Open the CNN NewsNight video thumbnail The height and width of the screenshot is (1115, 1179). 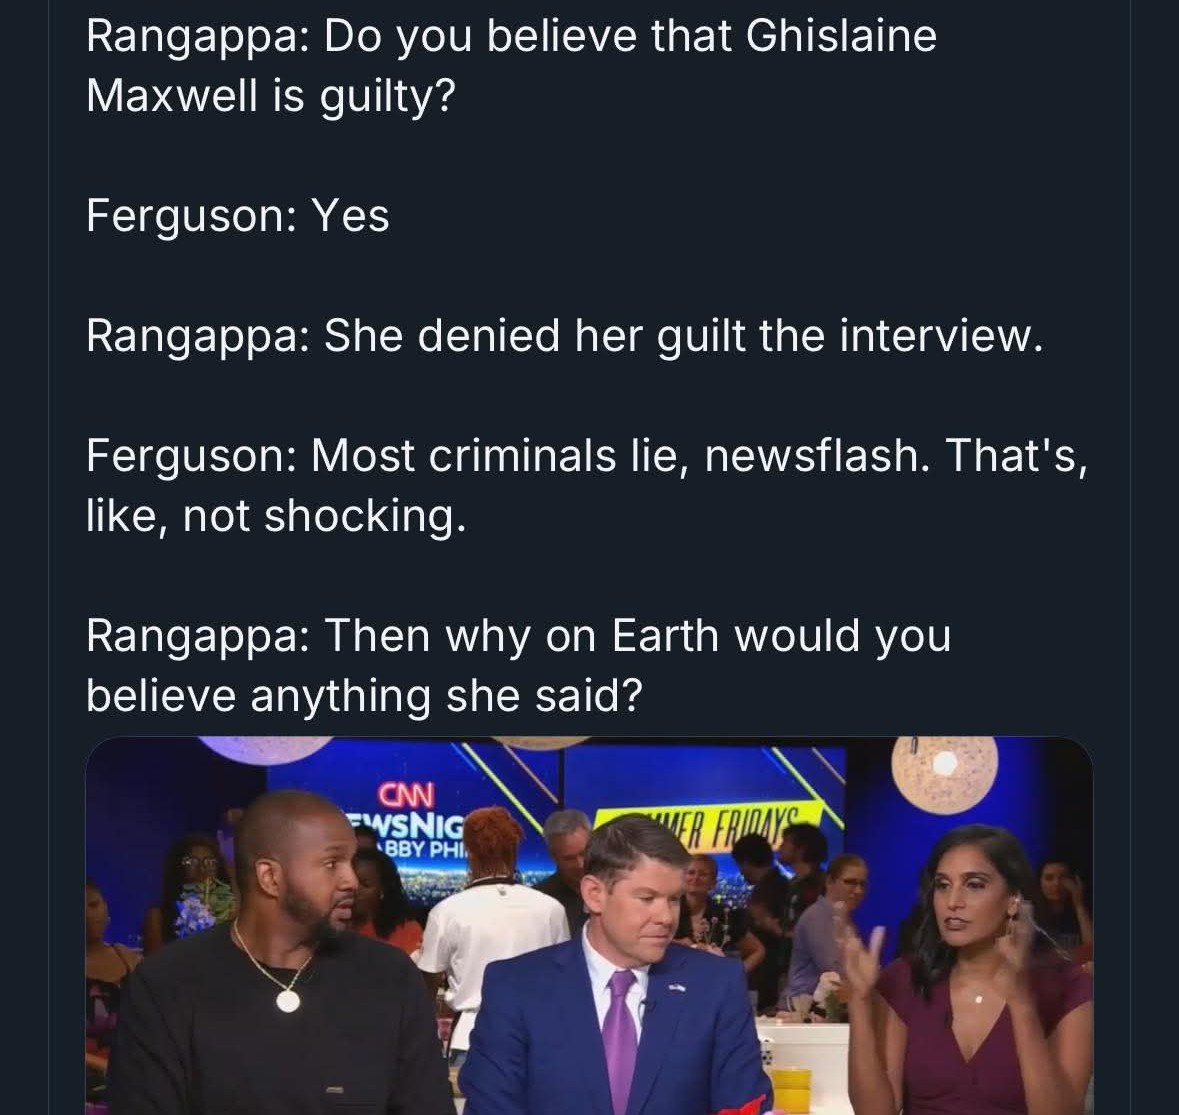click(x=589, y=926)
